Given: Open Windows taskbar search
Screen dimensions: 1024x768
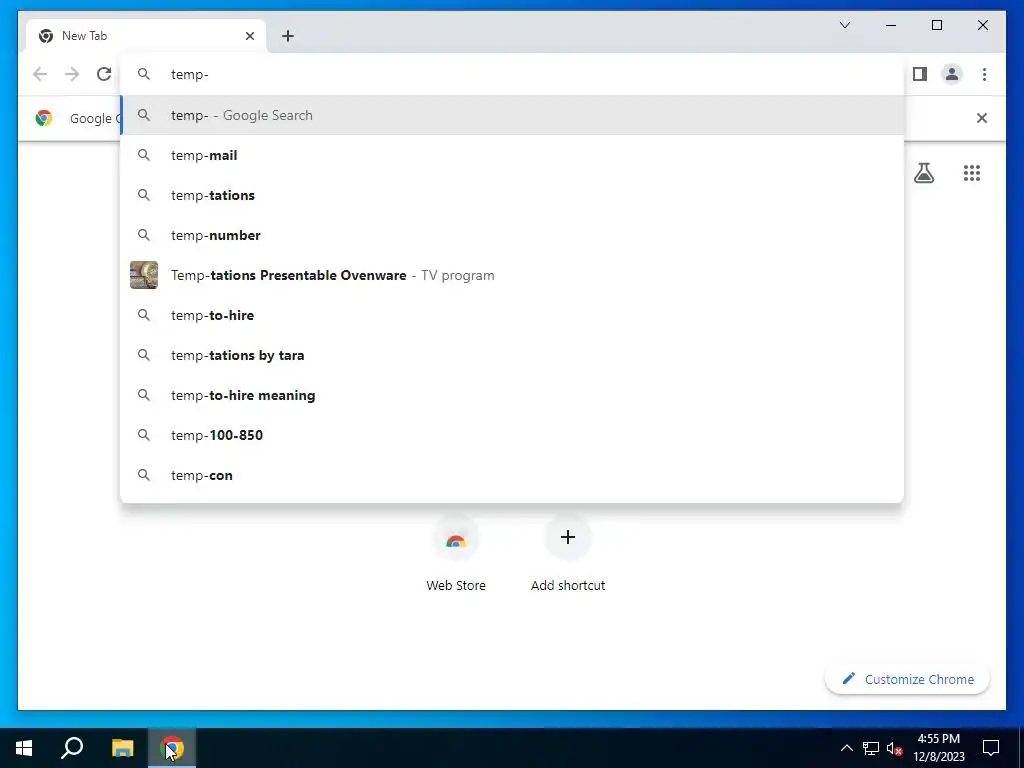Looking at the screenshot, I should pyautogui.click(x=72, y=748).
